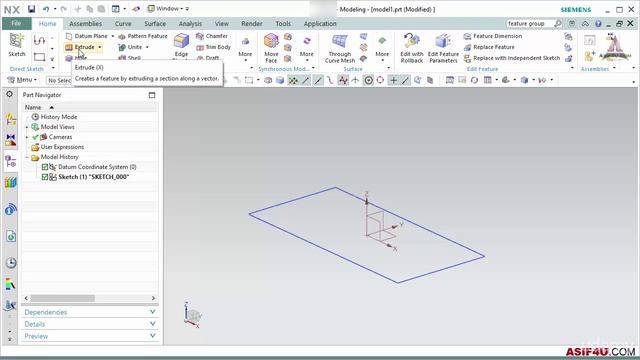The image size is (640, 360).
Task: Switch to the Assemblies tab
Action: (x=85, y=24)
